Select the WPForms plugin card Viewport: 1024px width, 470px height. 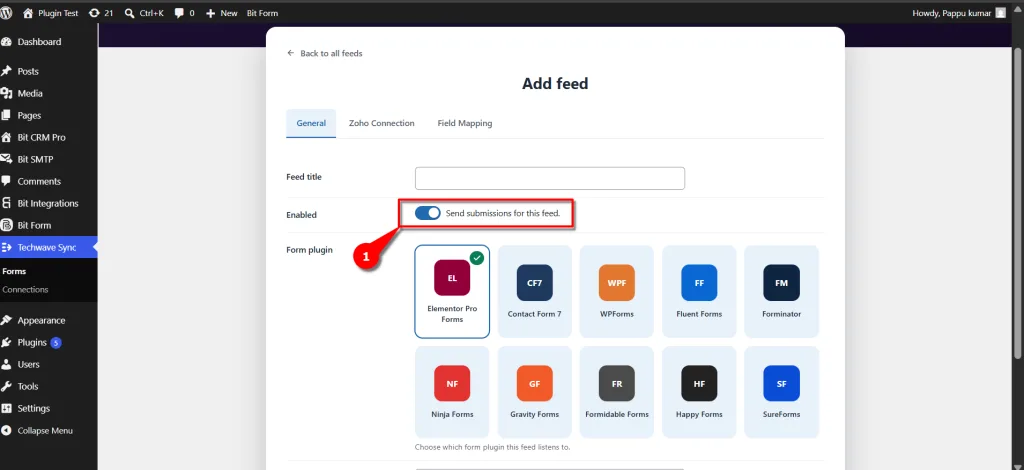(616, 292)
